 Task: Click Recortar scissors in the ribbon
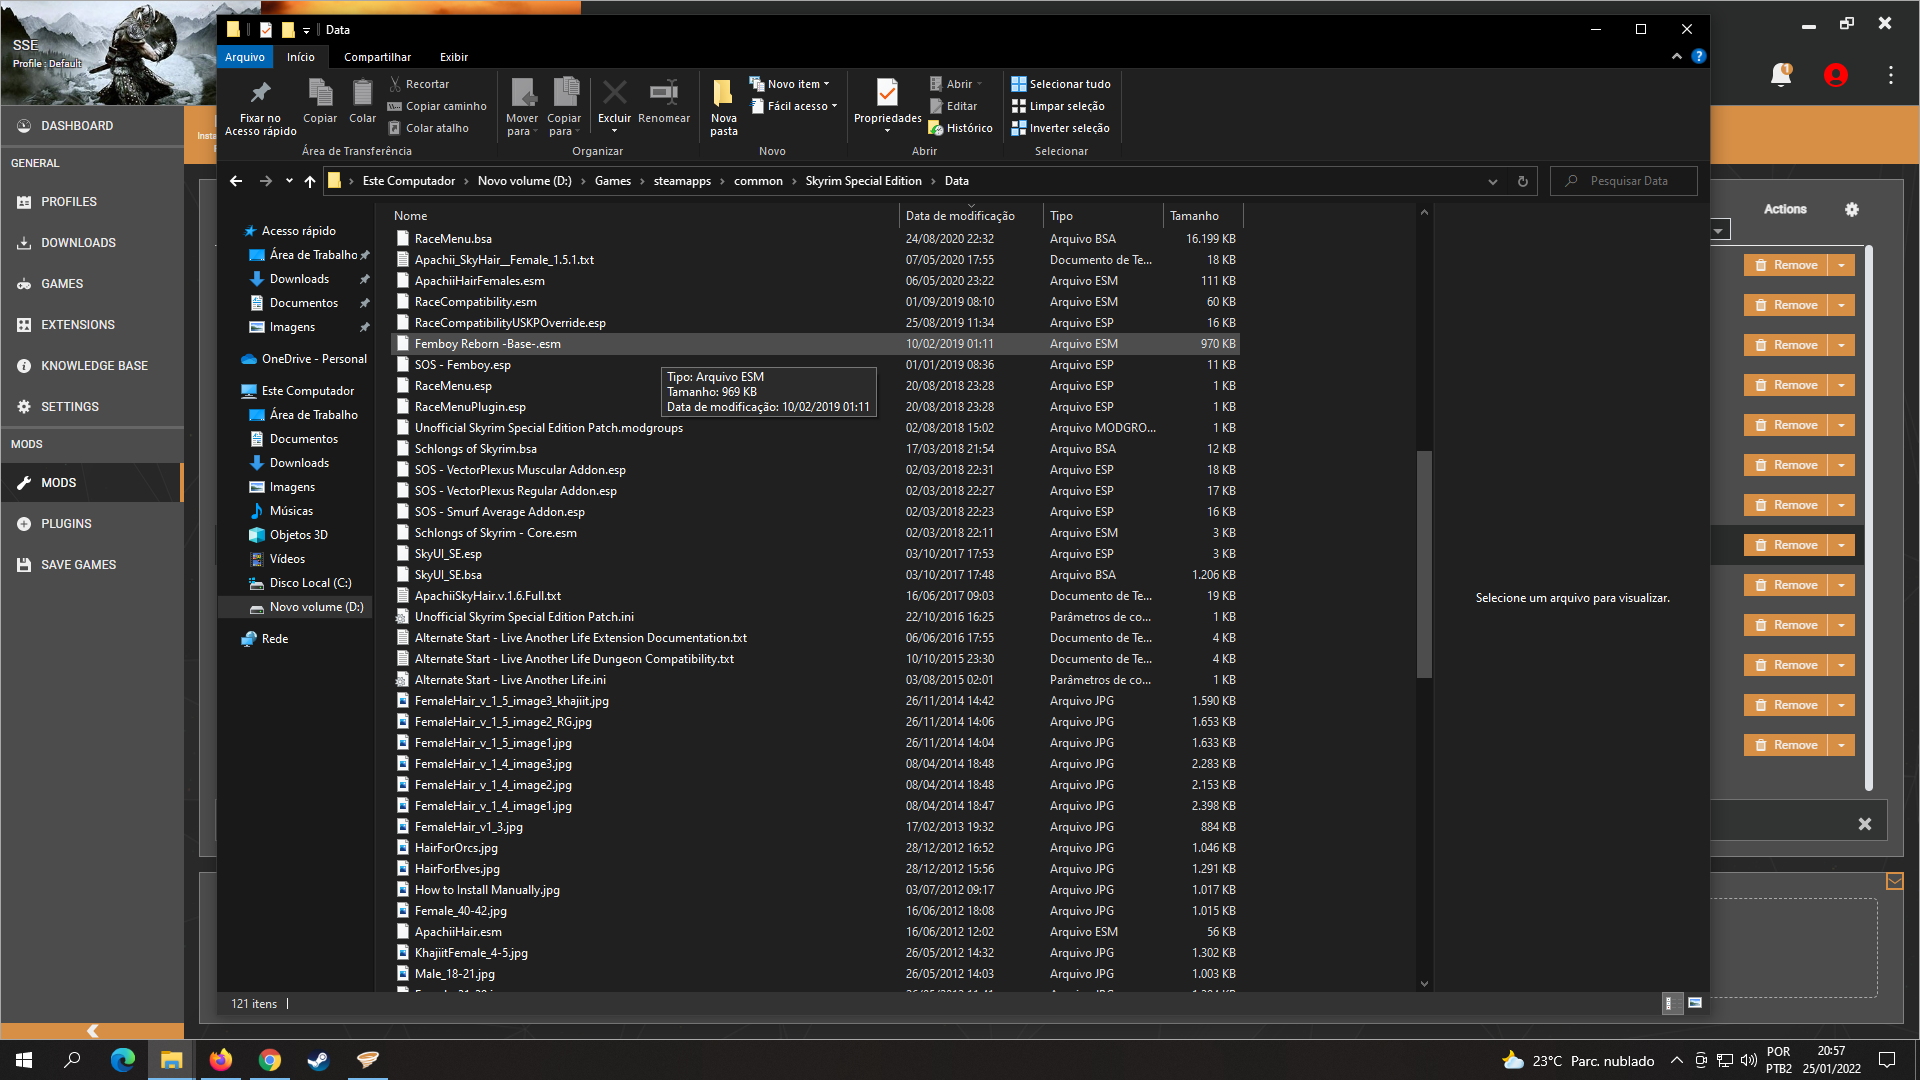419,84
